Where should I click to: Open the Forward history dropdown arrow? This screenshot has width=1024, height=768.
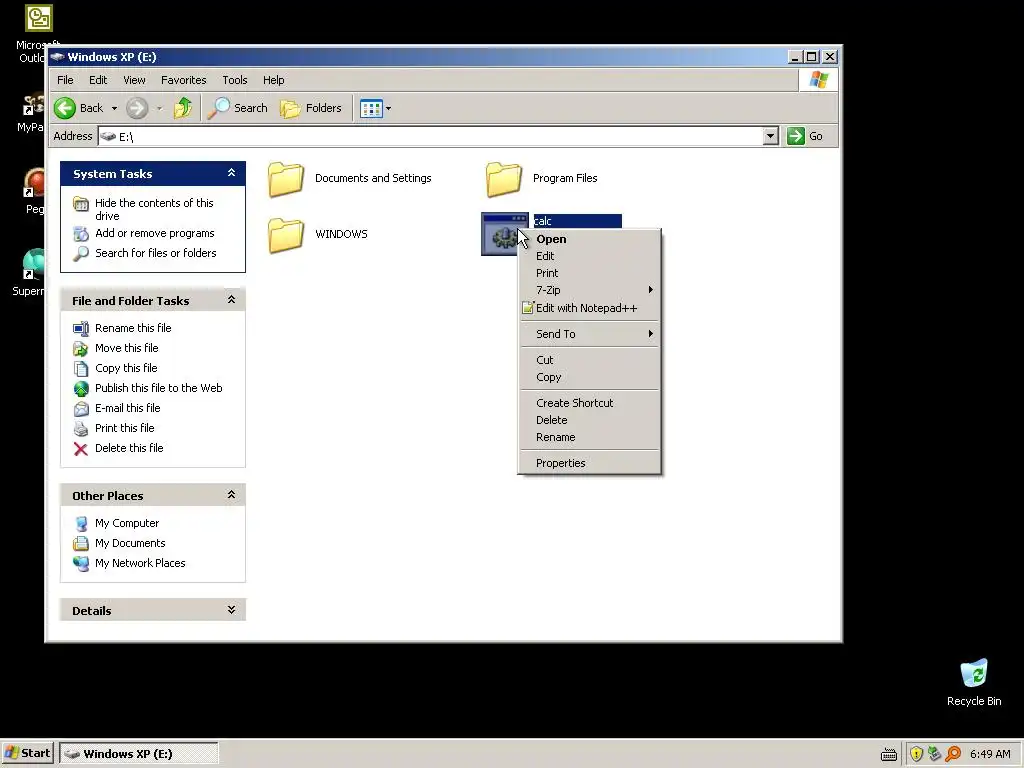click(159, 108)
